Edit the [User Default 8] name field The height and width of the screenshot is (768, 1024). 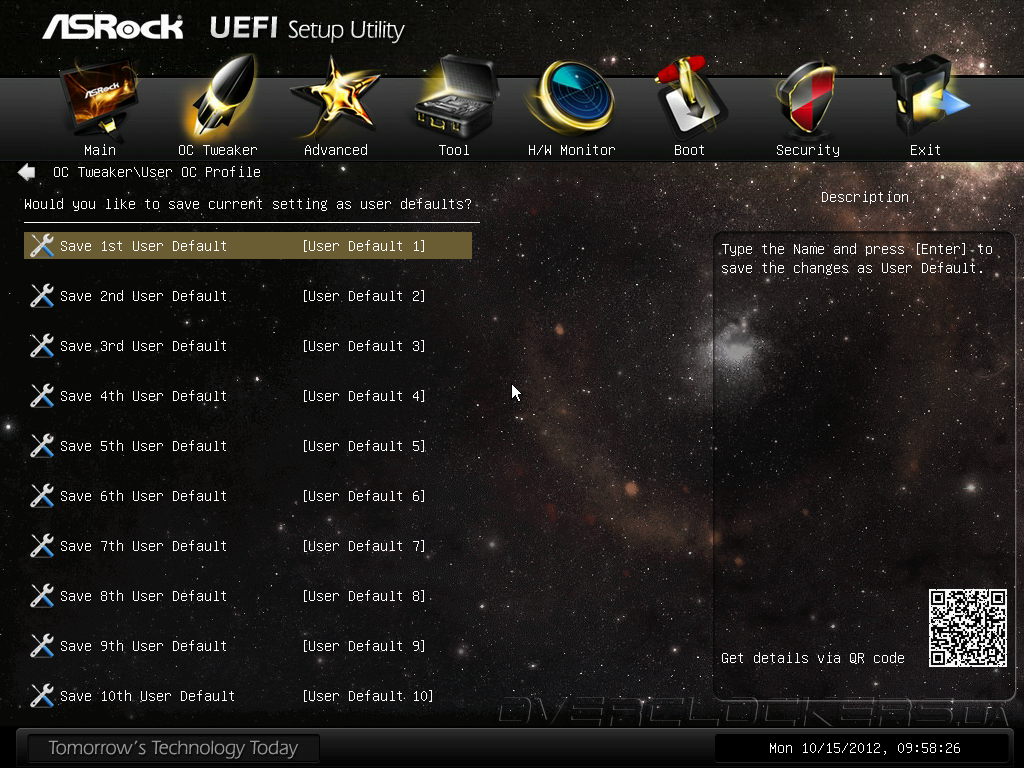tap(364, 596)
